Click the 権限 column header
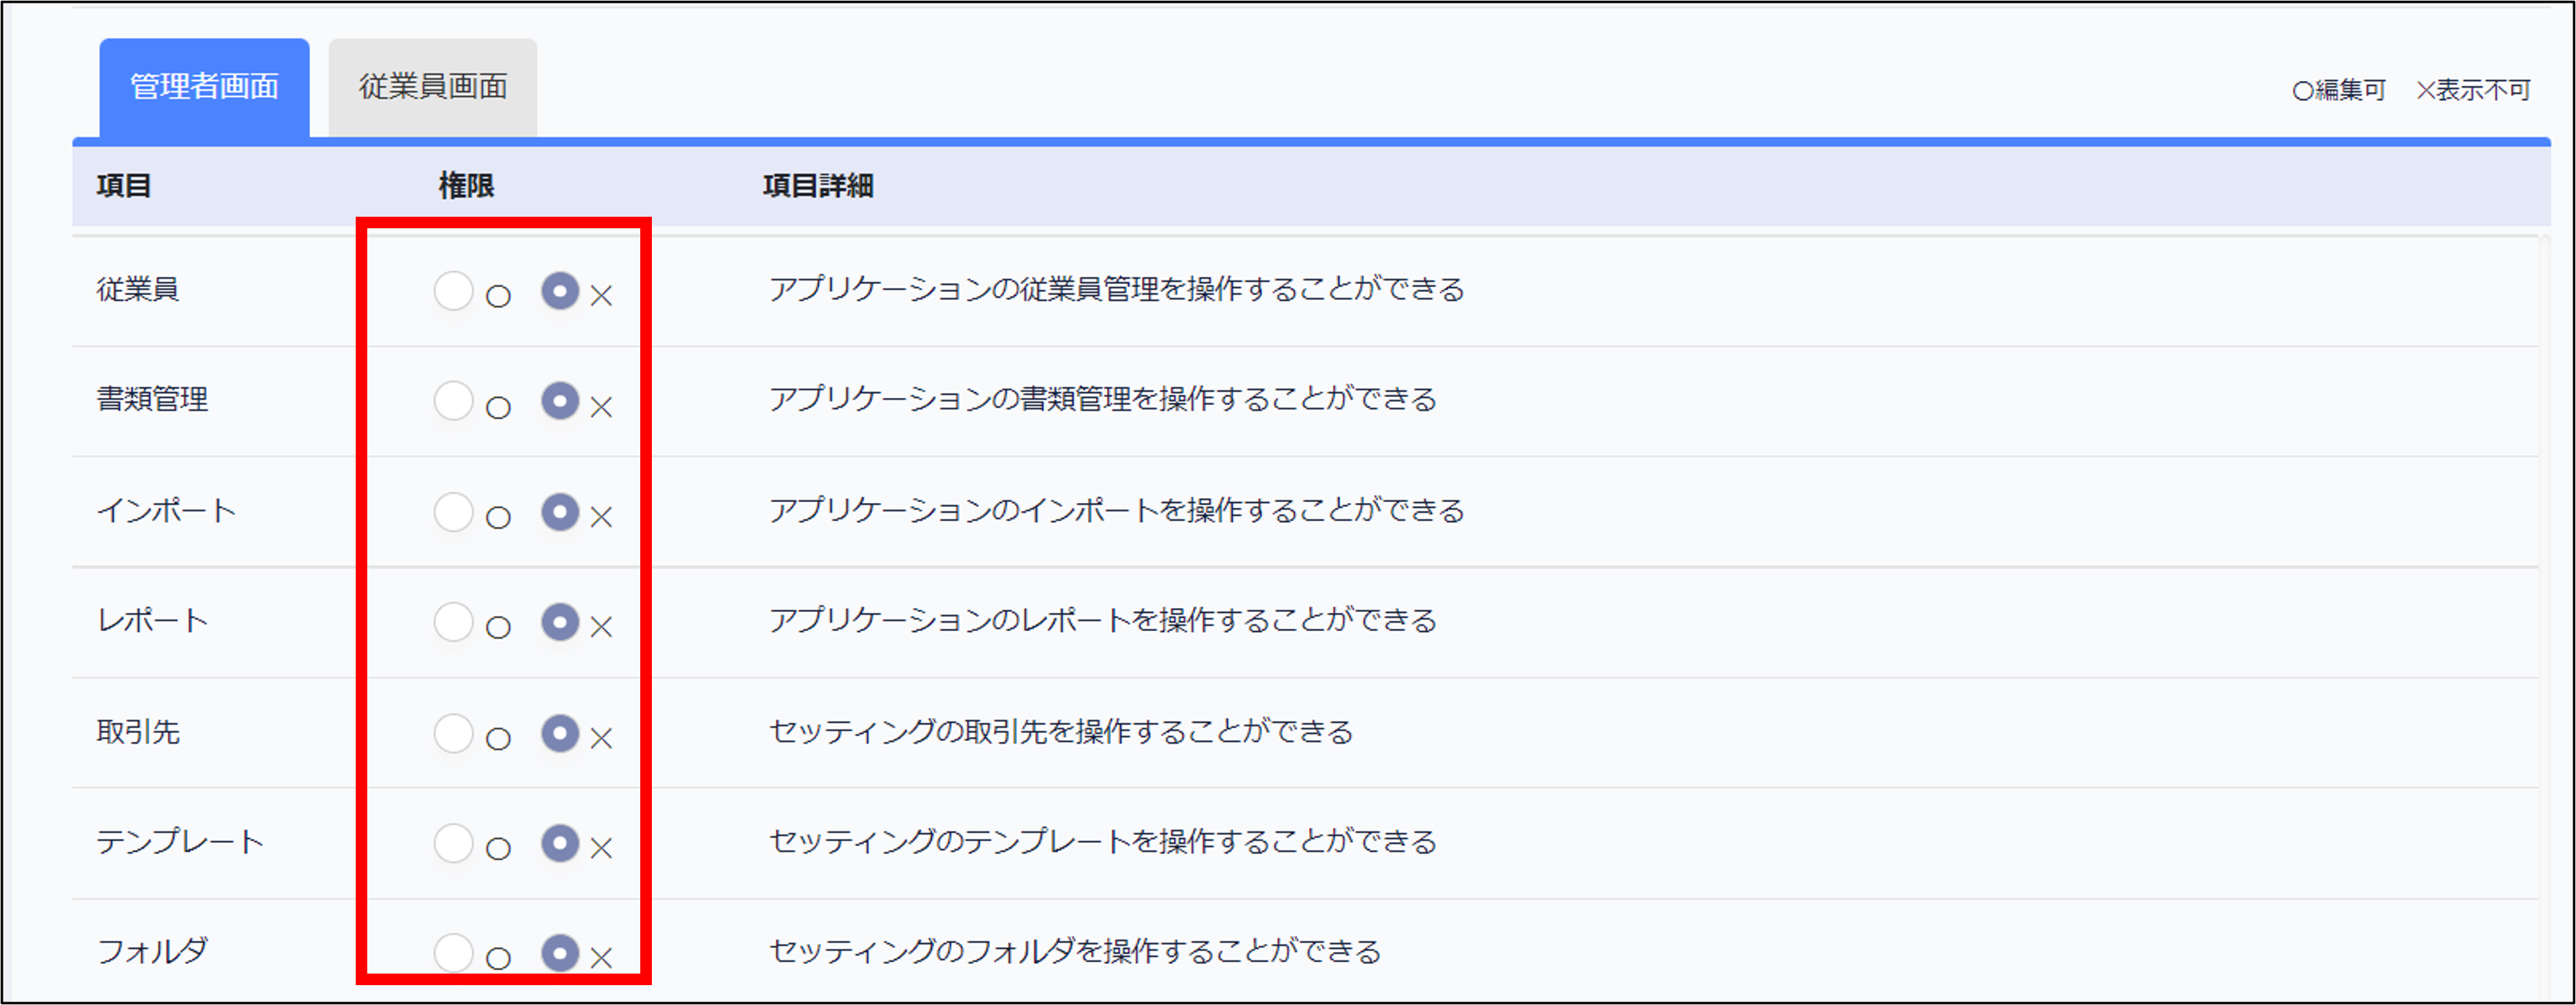 pos(466,186)
